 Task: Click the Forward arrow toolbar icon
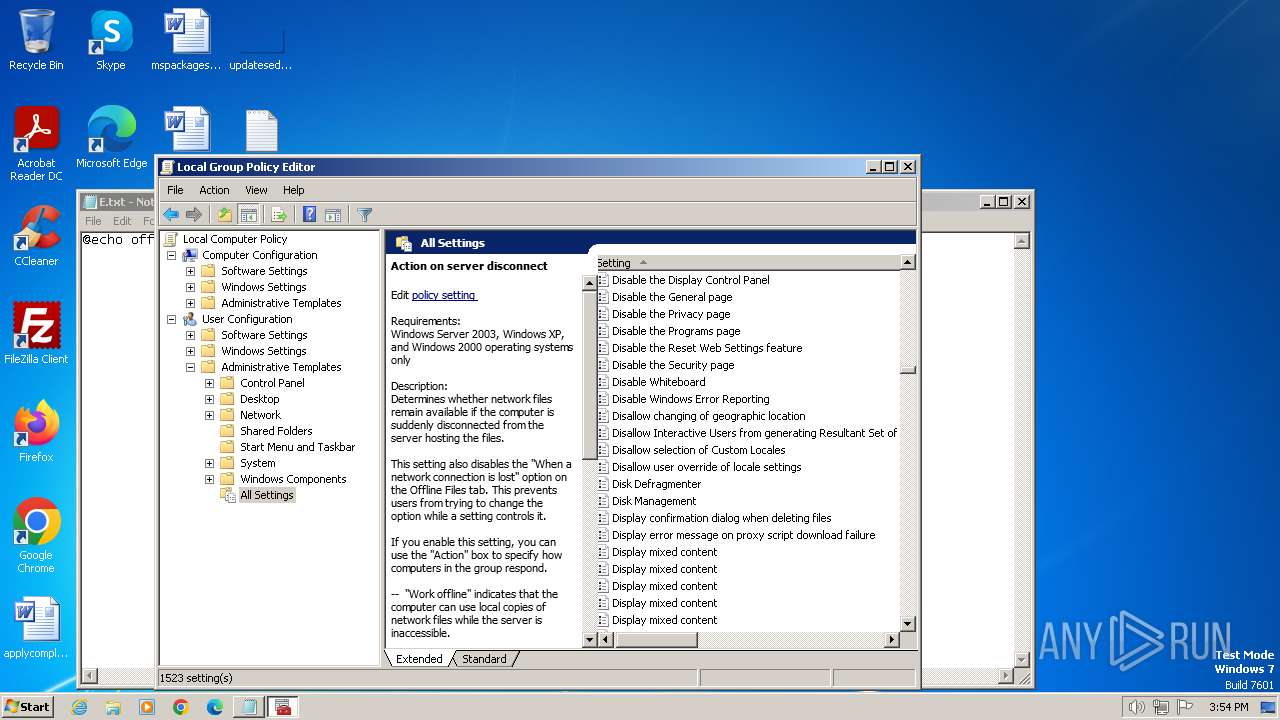(x=194, y=214)
